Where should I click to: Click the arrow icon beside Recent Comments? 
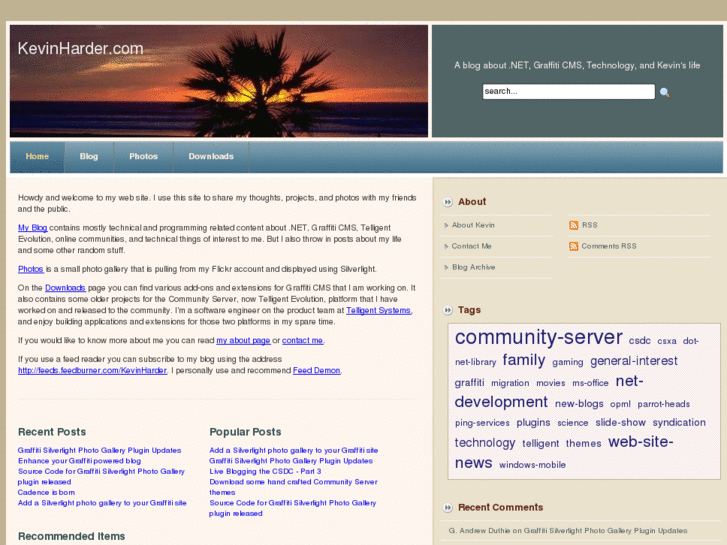(x=447, y=507)
